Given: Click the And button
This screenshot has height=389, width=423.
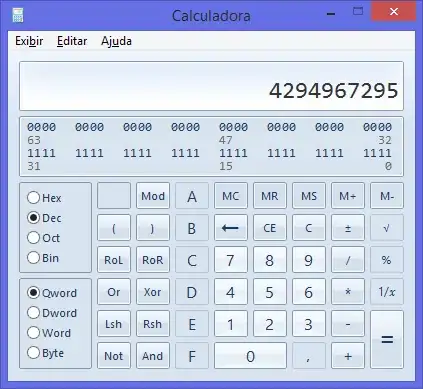Looking at the screenshot, I should 153,356.
